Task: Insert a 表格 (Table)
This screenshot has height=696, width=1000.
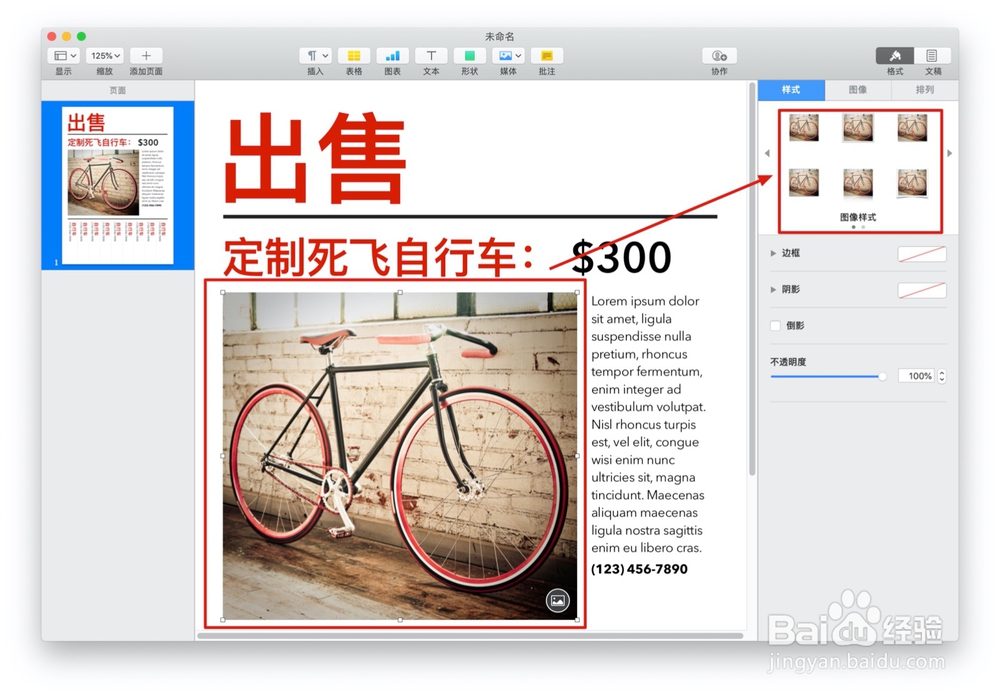Action: [354, 56]
